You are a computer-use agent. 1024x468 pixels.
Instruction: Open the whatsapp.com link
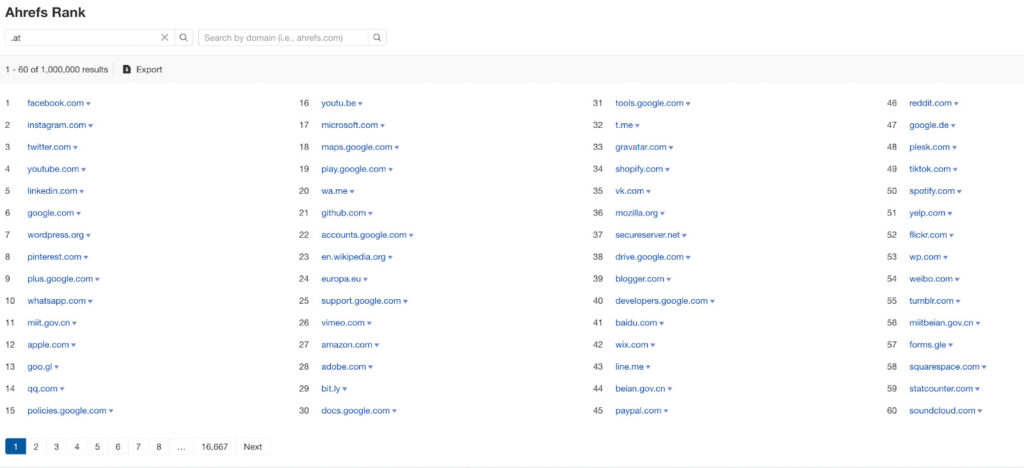pyautogui.click(x=57, y=301)
